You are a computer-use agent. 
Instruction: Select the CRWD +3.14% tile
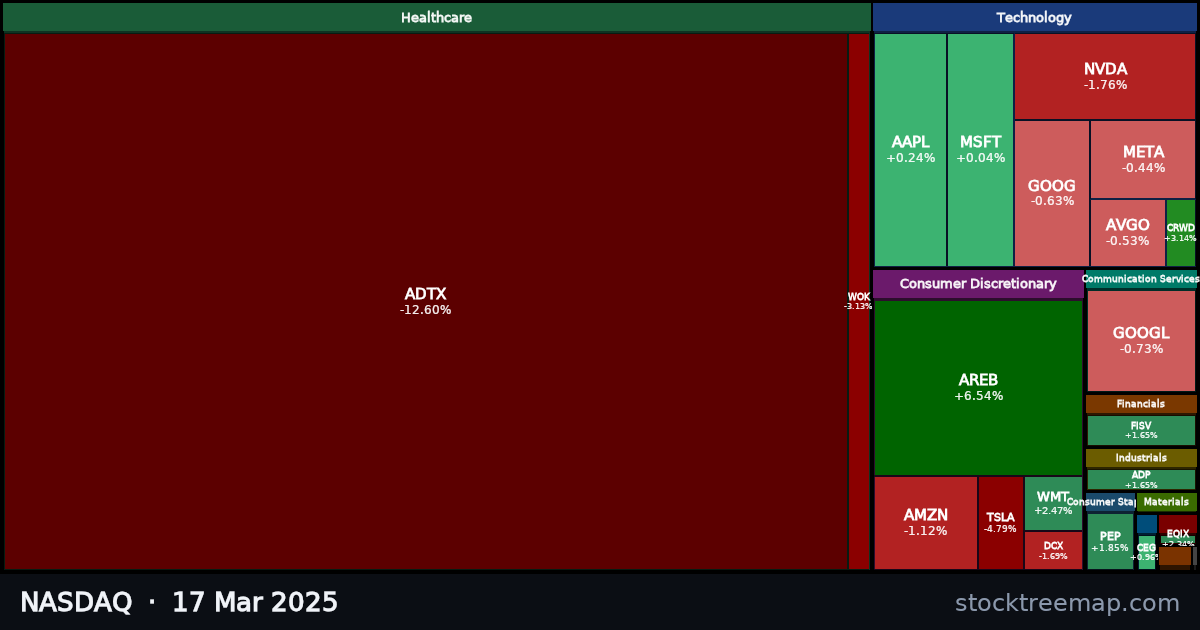[x=1181, y=233]
